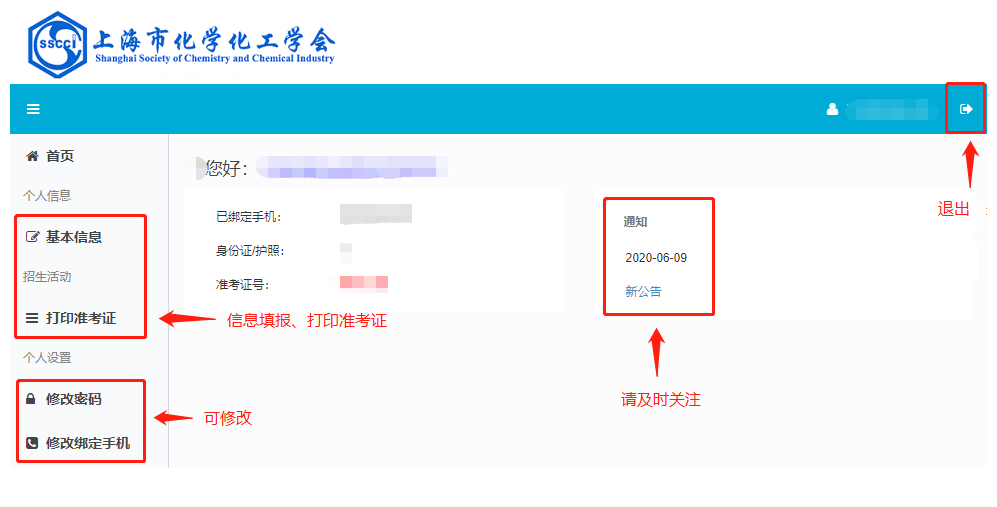Viewport: 997px width, 507px height.
Task: Select the 2020-06-09 notice date
Action: pyautogui.click(x=656, y=258)
